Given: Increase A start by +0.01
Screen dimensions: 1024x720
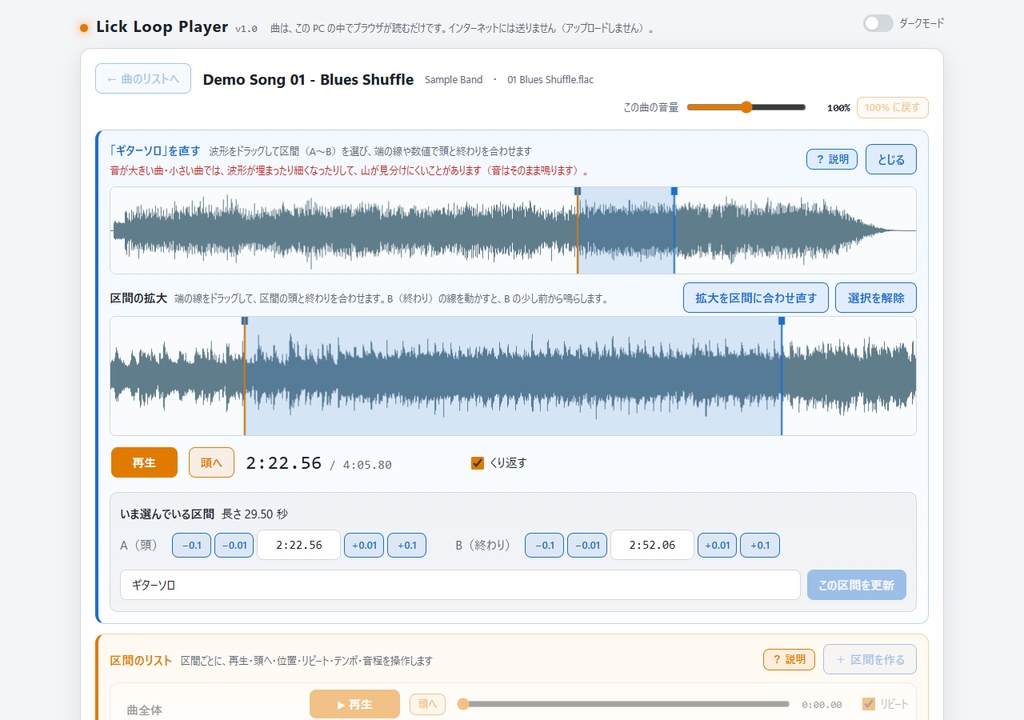Looking at the screenshot, I should point(364,545).
